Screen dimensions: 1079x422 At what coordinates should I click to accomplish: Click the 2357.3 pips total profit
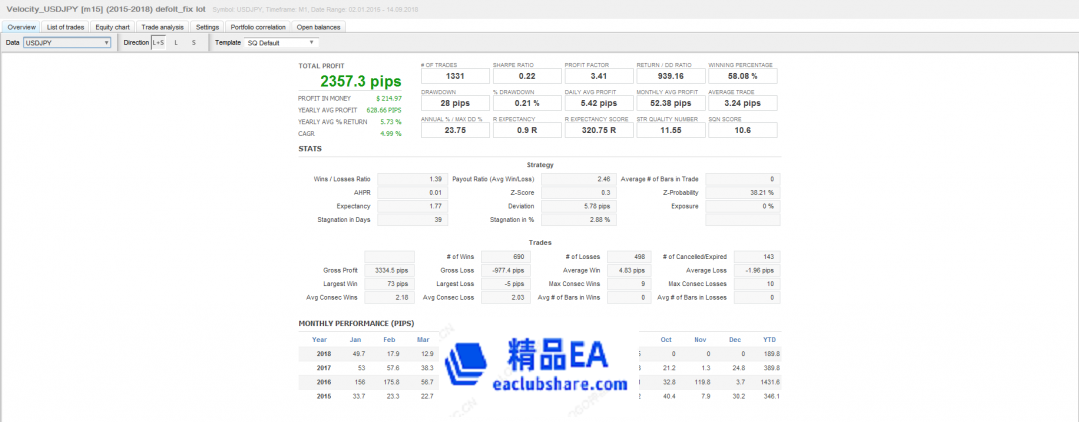pyautogui.click(x=361, y=81)
